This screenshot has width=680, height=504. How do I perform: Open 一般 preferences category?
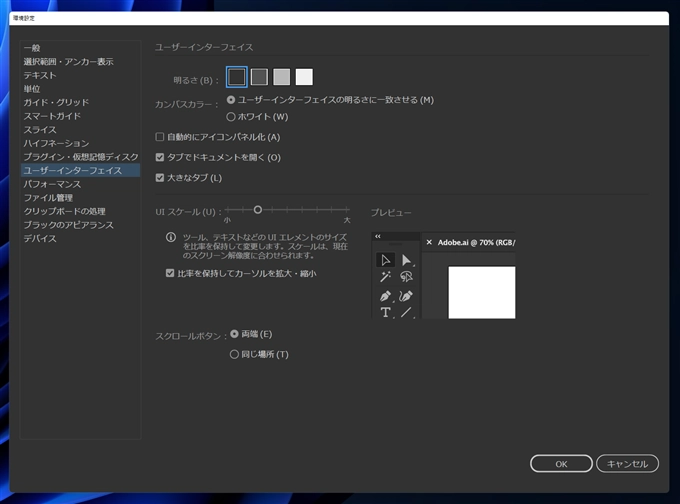point(81,48)
